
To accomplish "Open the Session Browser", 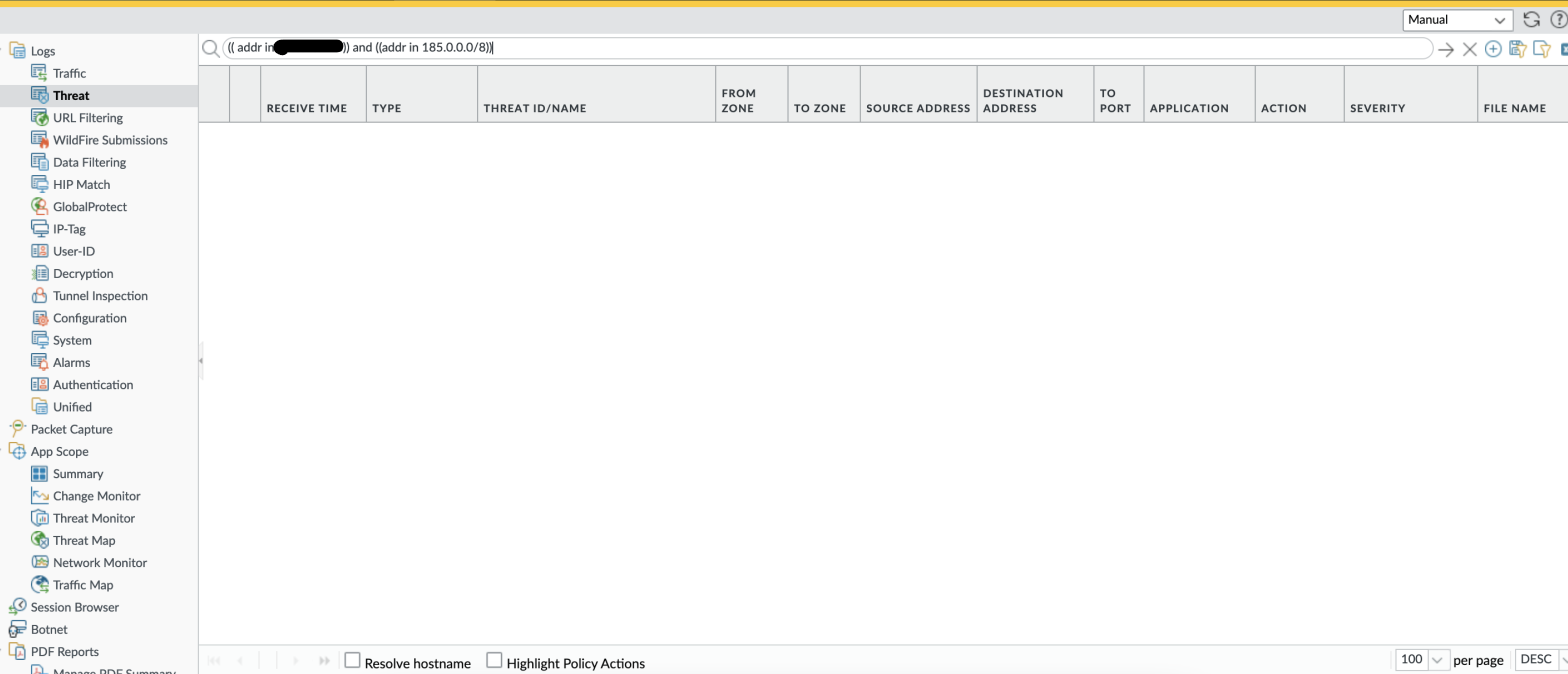I will click(74, 607).
